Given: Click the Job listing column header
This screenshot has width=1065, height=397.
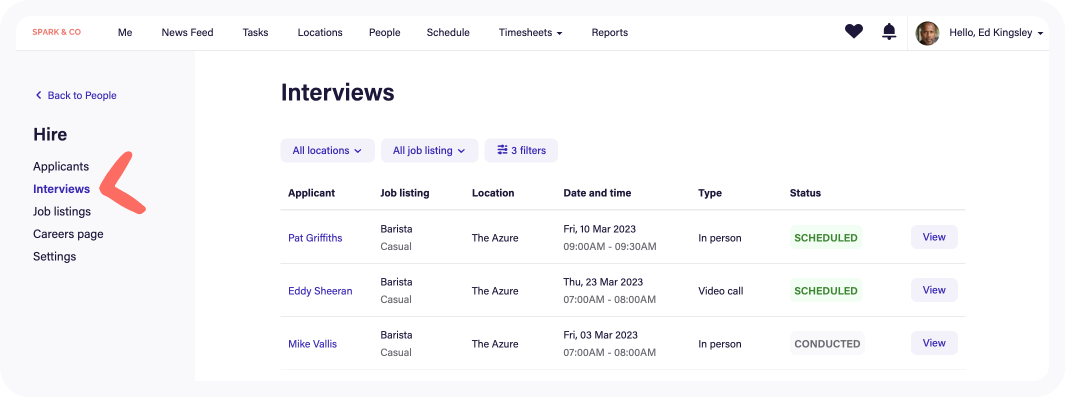Looking at the screenshot, I should point(405,193).
